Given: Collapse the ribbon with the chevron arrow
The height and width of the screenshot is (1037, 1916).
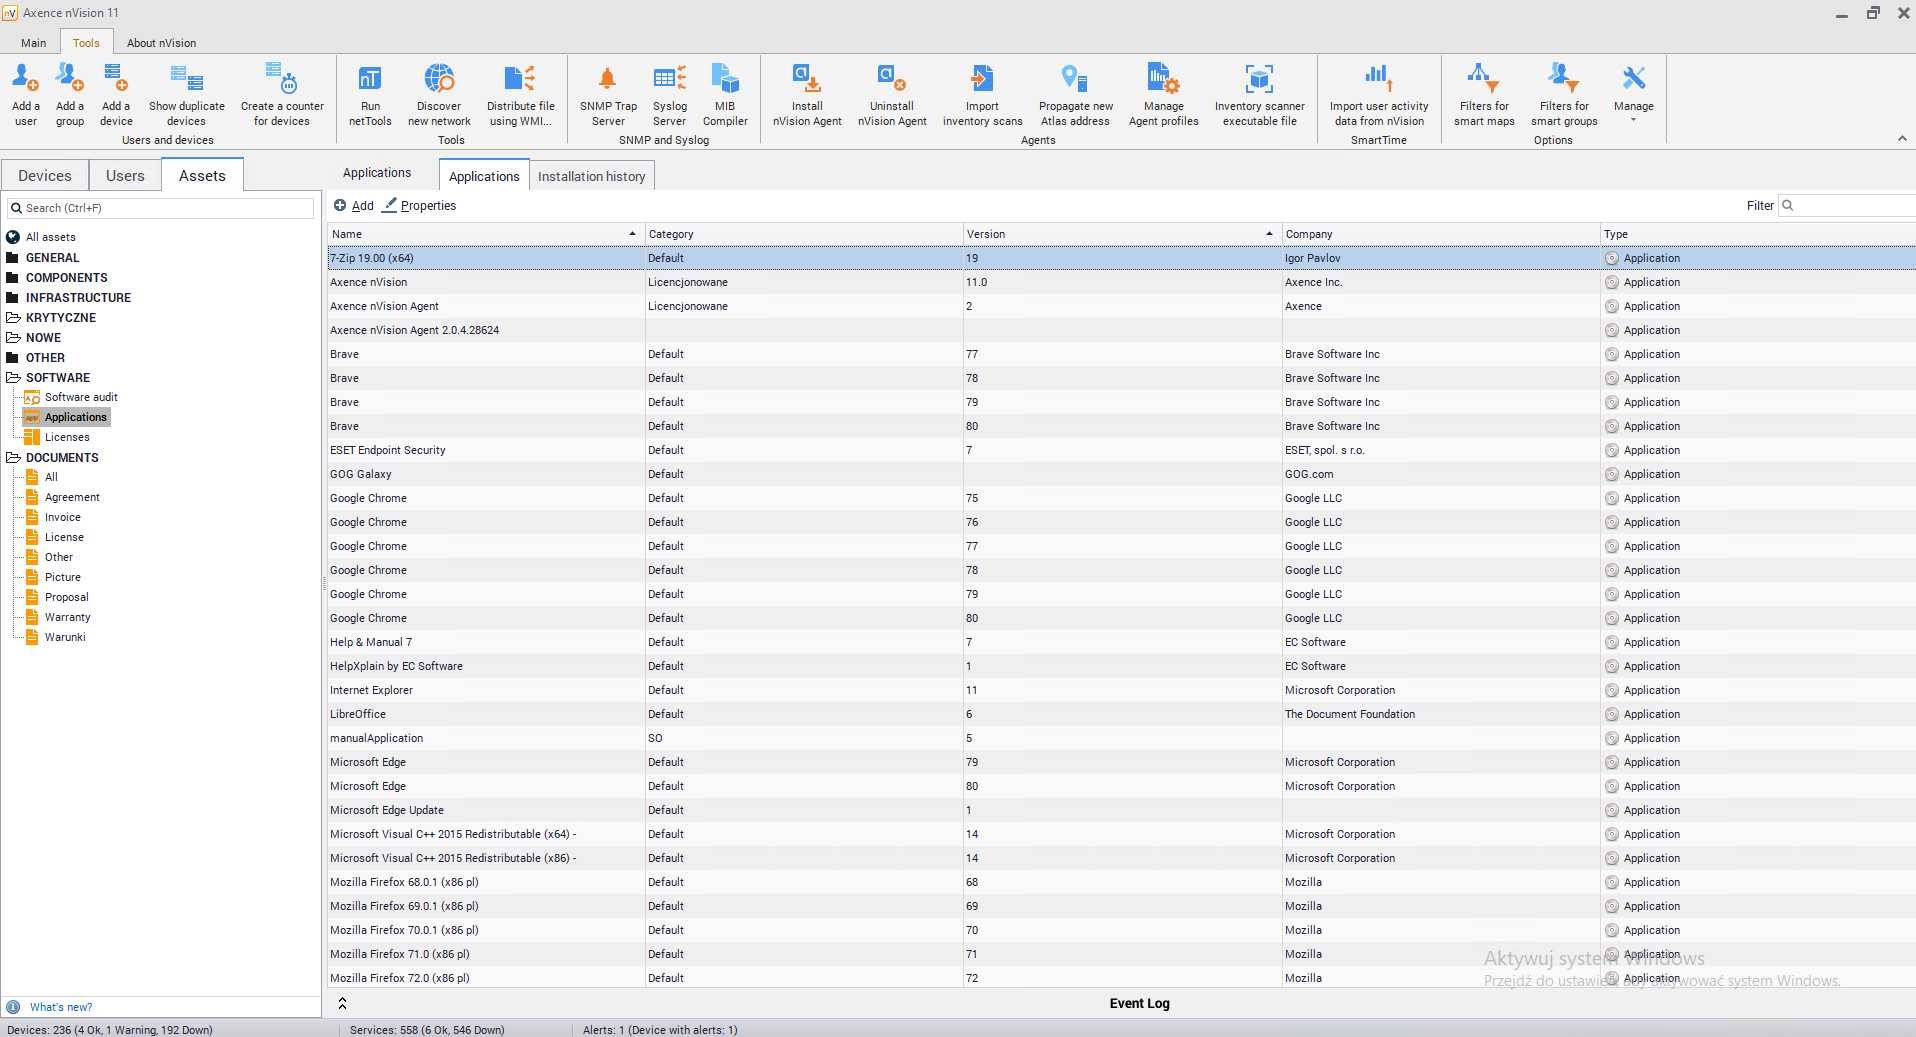Looking at the screenshot, I should (x=1902, y=139).
